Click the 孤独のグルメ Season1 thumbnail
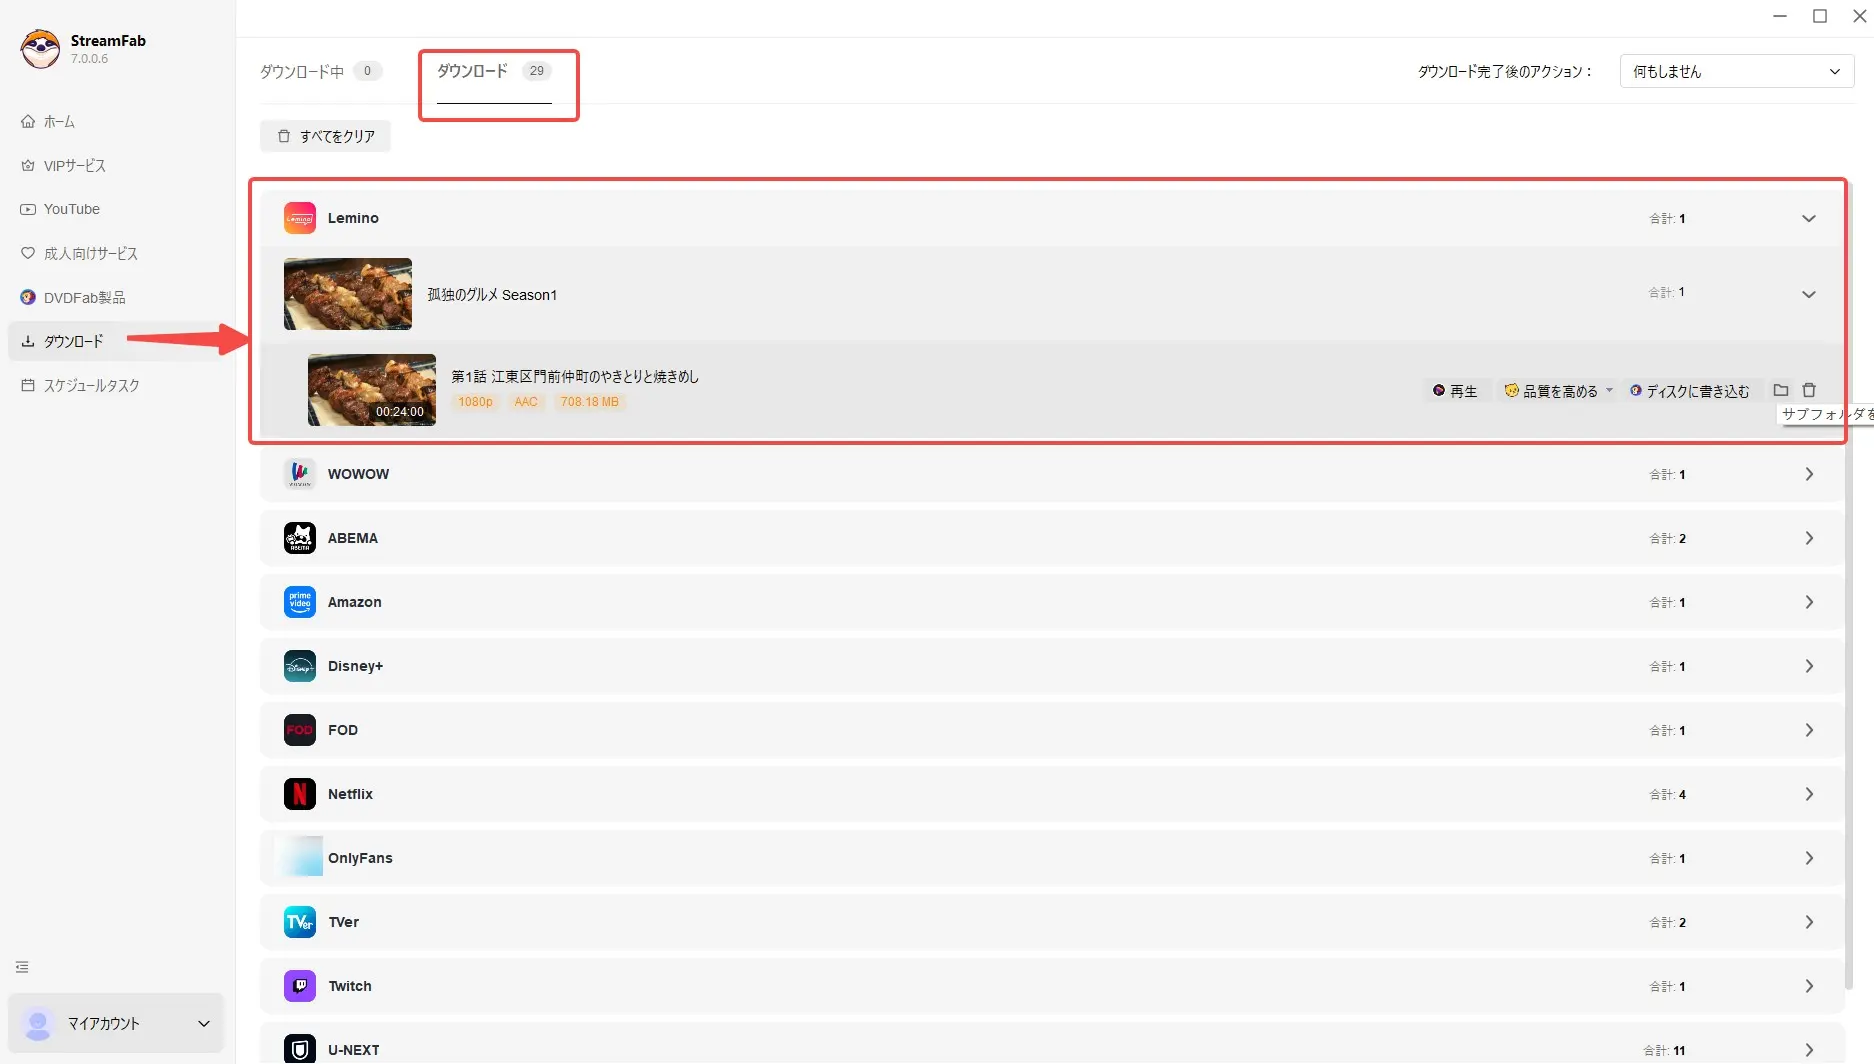The image size is (1874, 1064). (x=348, y=294)
